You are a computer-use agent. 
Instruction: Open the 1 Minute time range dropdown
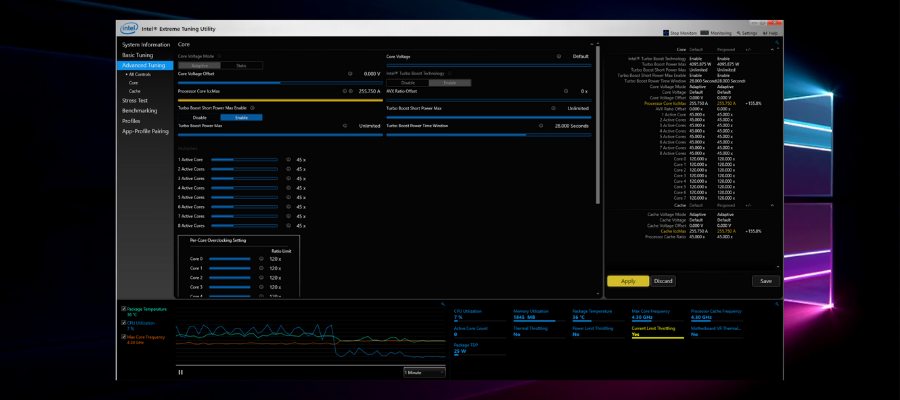[x=424, y=372]
